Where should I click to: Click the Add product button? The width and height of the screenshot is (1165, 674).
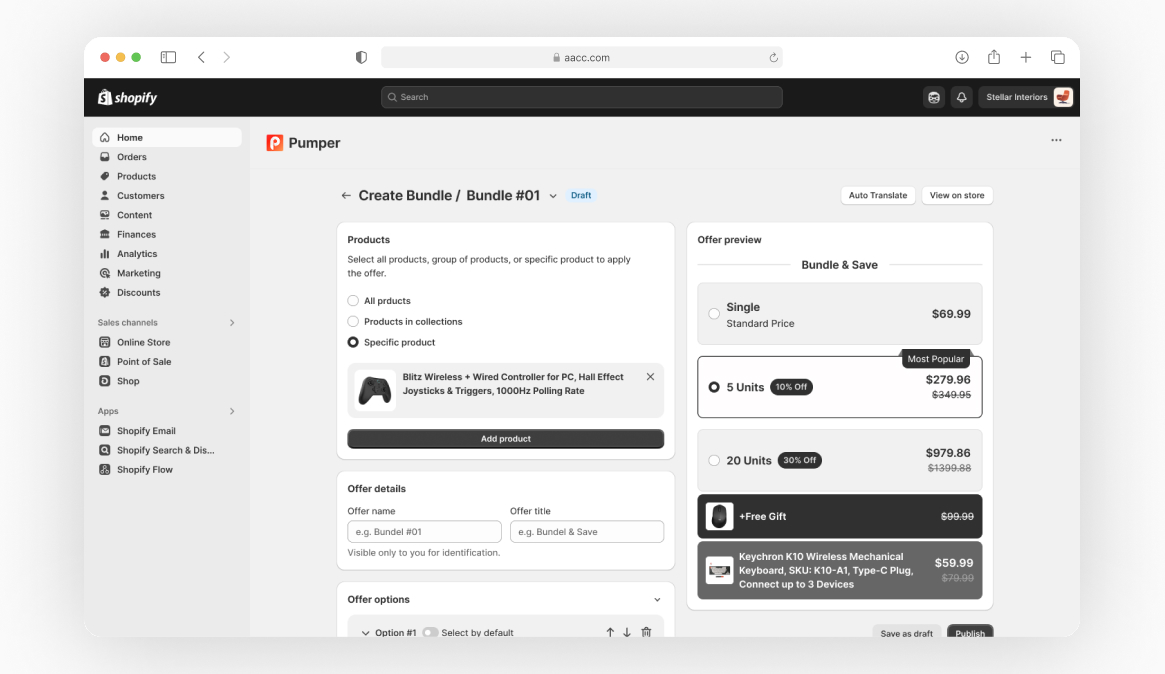pyautogui.click(x=505, y=439)
